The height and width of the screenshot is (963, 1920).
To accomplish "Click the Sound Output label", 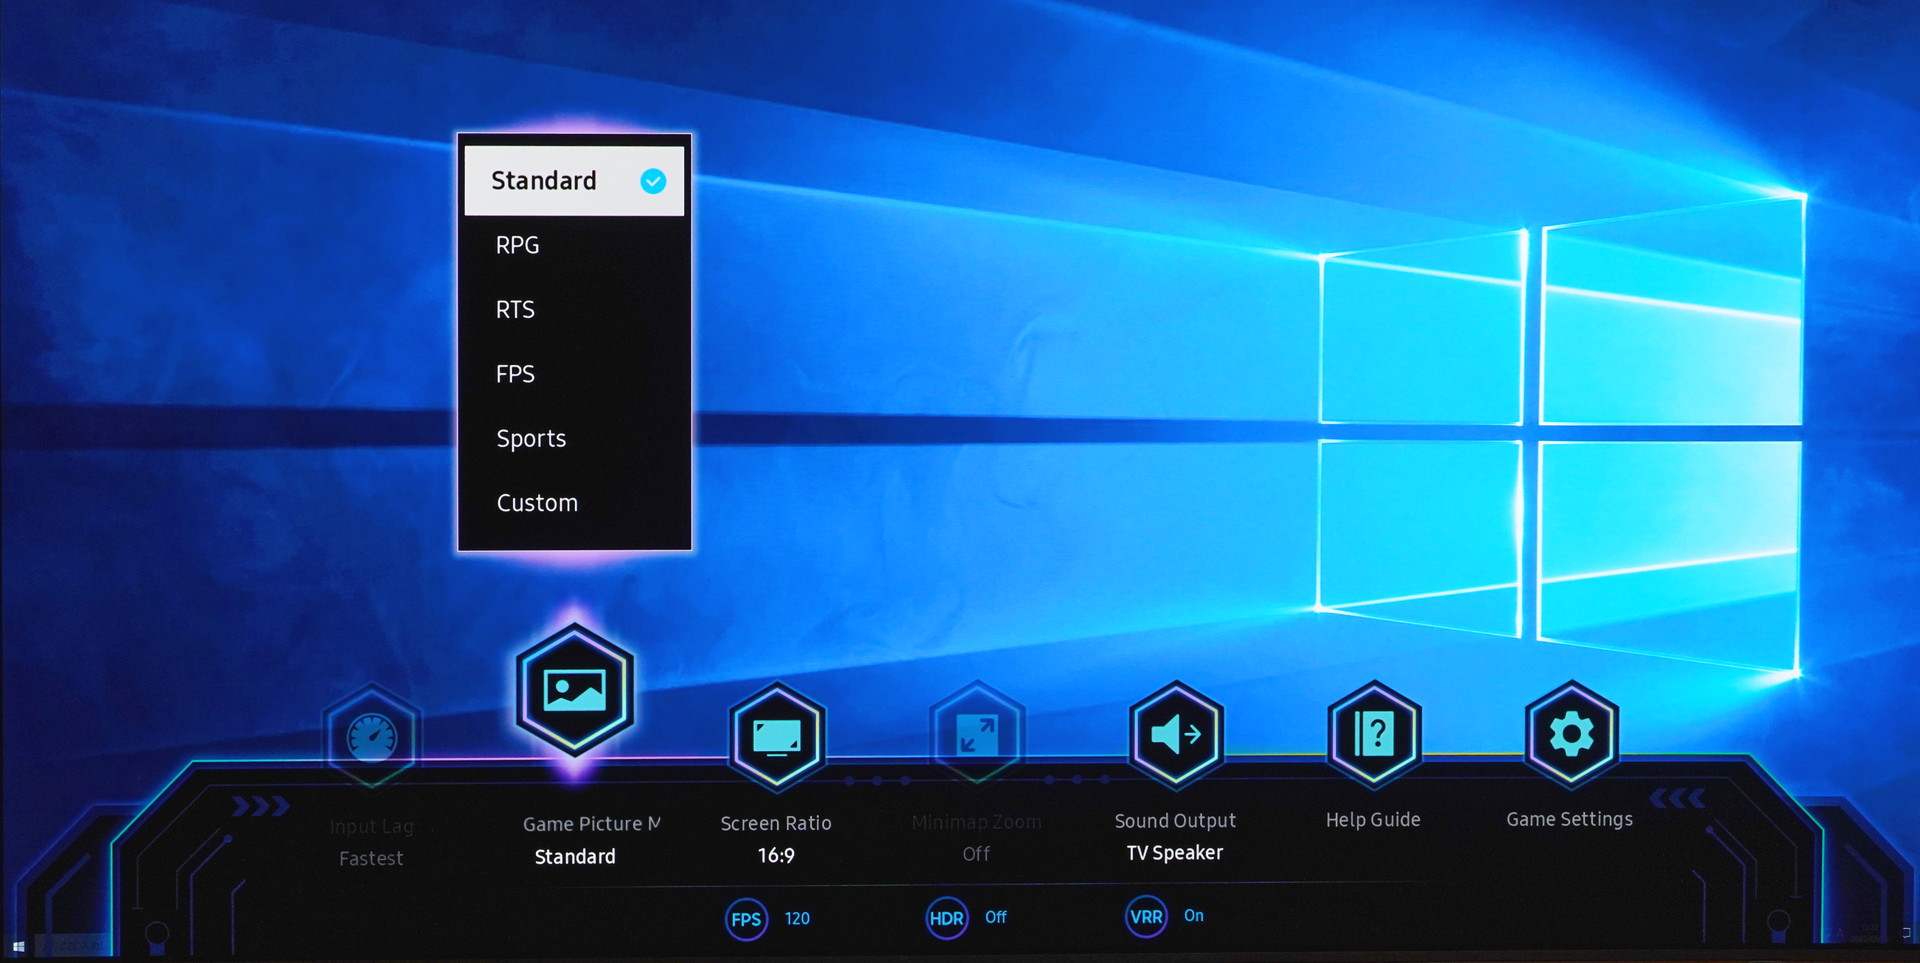I will tap(1175, 821).
